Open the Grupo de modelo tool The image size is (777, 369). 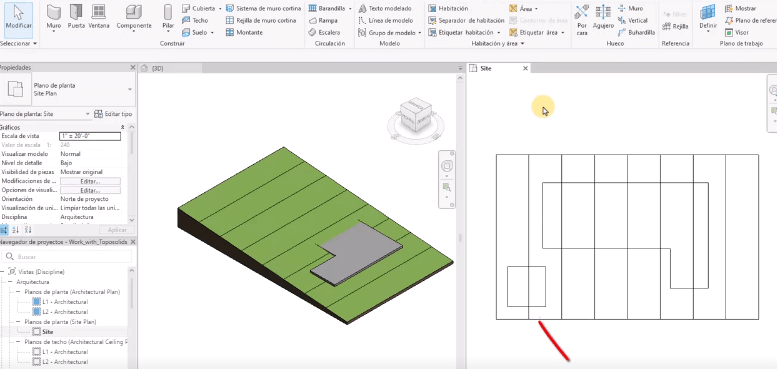tap(387, 32)
